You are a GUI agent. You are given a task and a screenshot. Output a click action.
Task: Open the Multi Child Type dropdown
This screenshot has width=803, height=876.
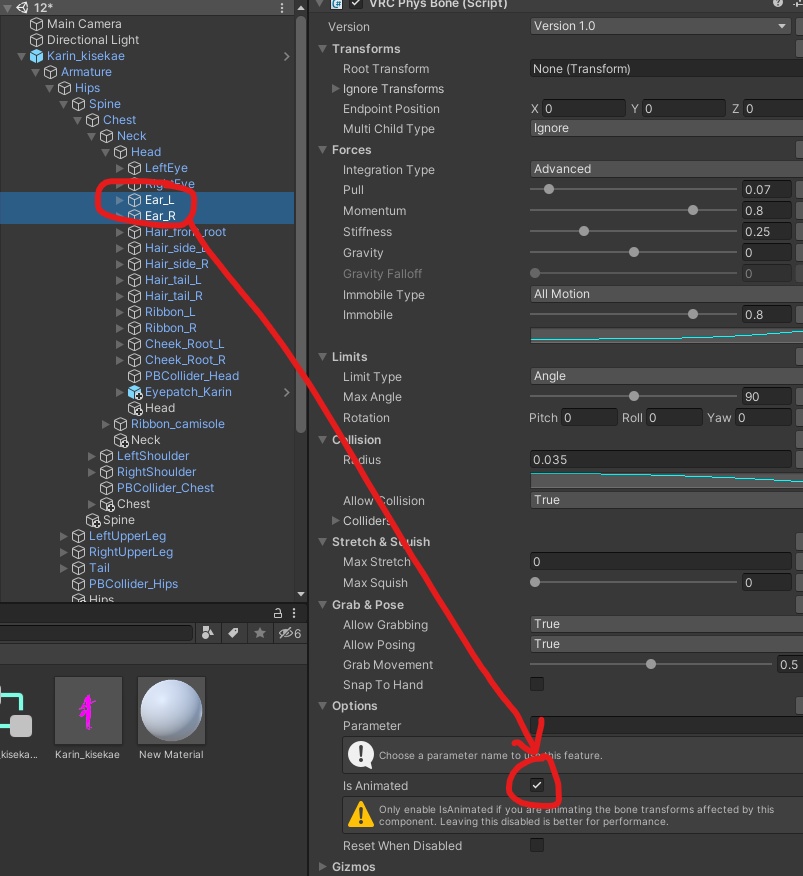(x=666, y=128)
